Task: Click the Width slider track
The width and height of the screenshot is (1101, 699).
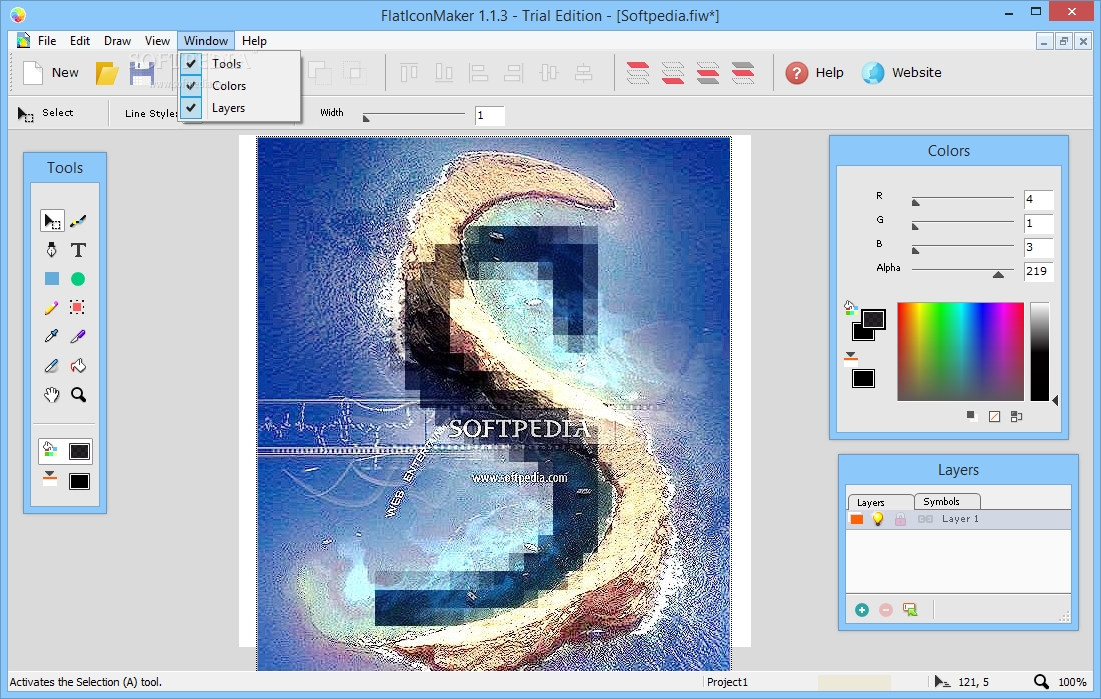Action: (x=414, y=114)
